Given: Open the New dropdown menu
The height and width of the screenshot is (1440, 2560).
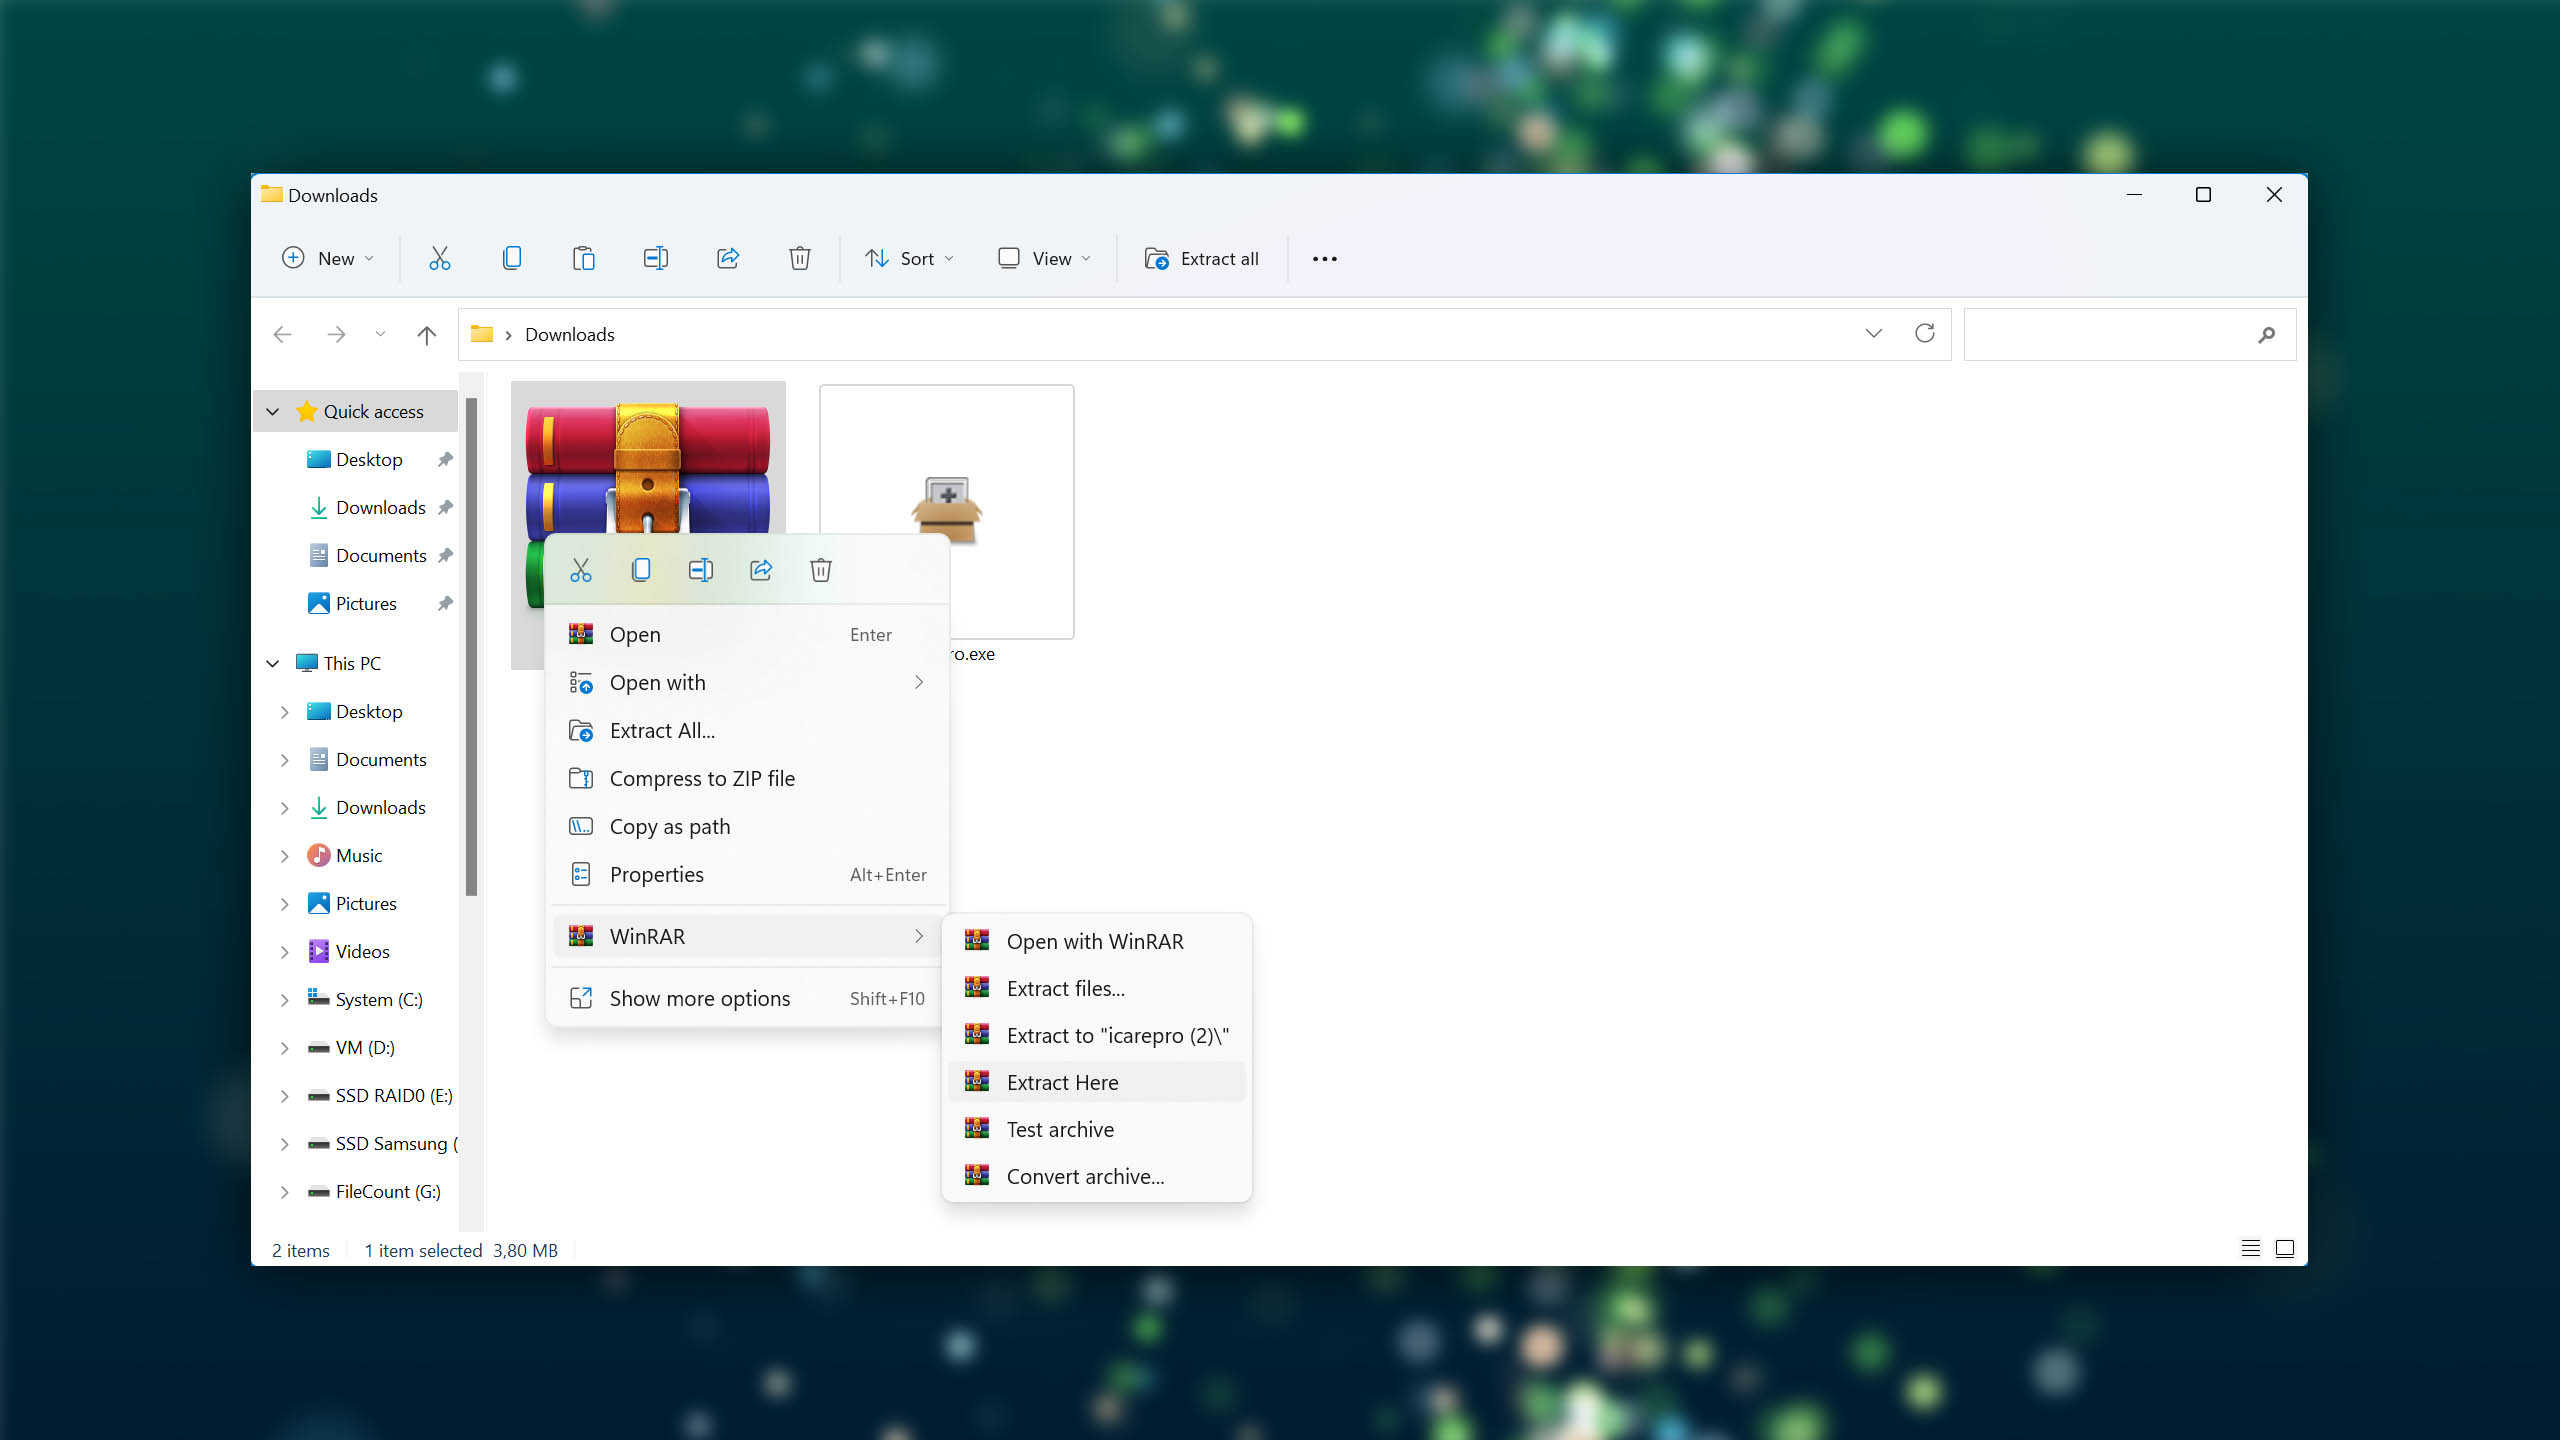Looking at the screenshot, I should [x=329, y=258].
